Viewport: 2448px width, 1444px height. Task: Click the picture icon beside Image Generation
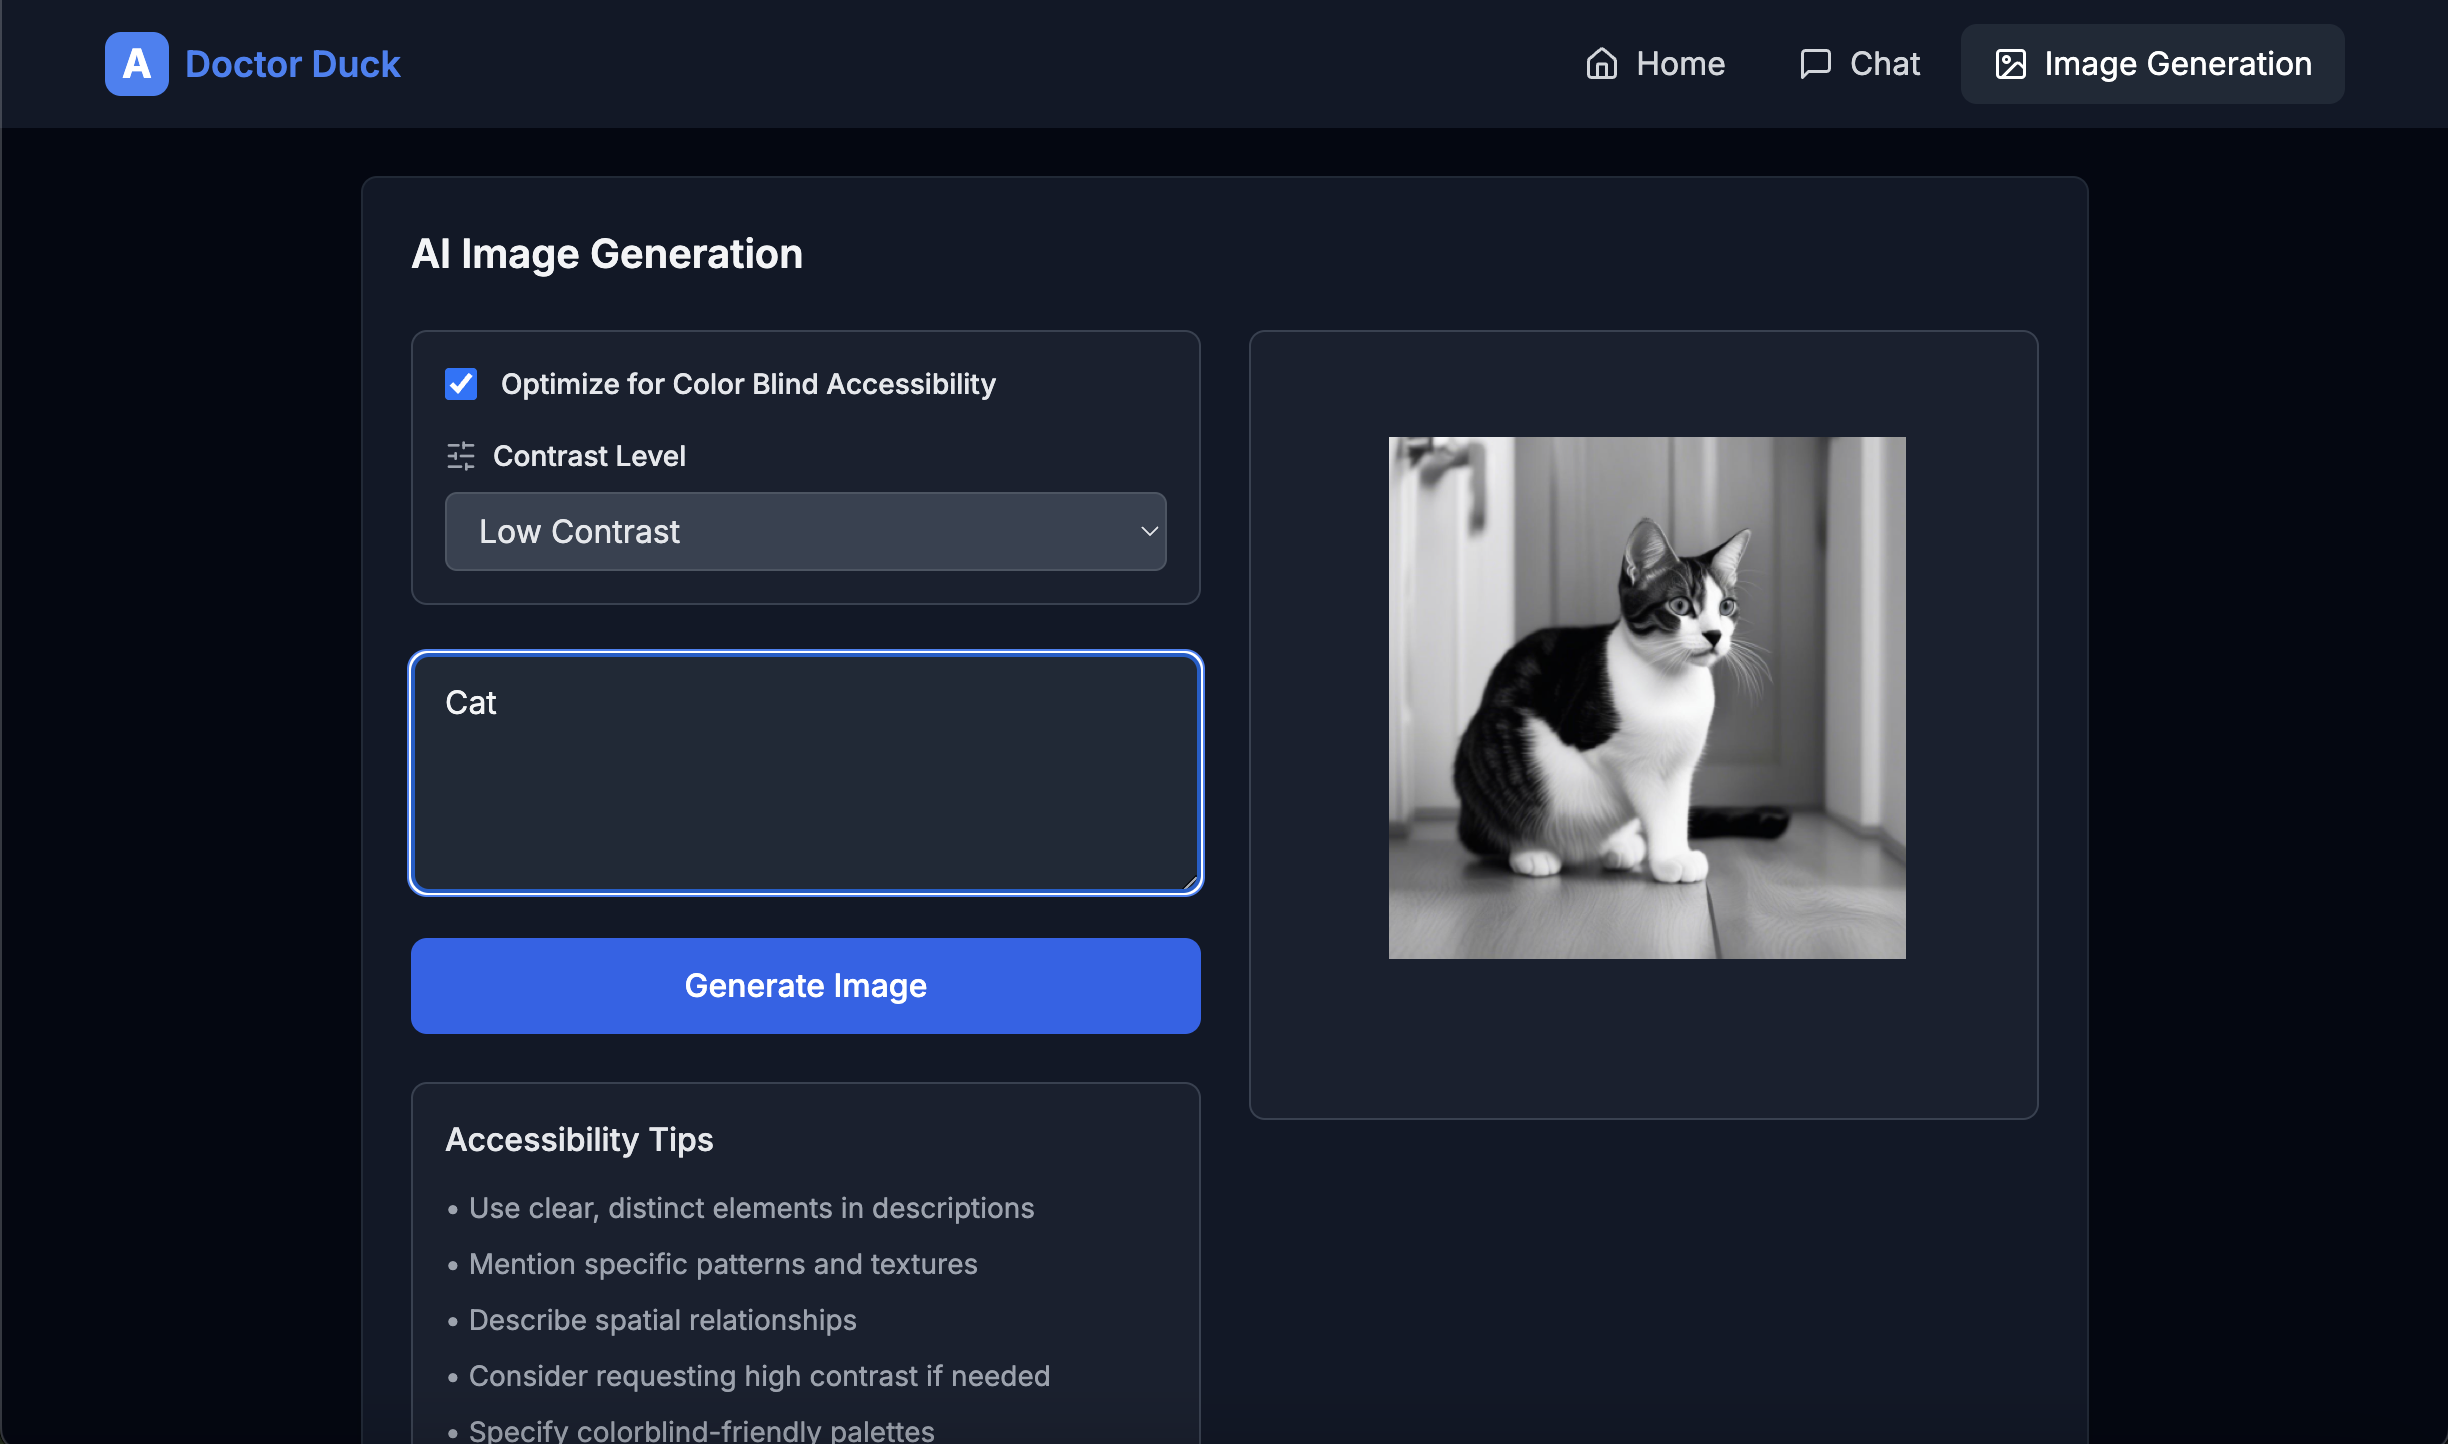click(2010, 64)
